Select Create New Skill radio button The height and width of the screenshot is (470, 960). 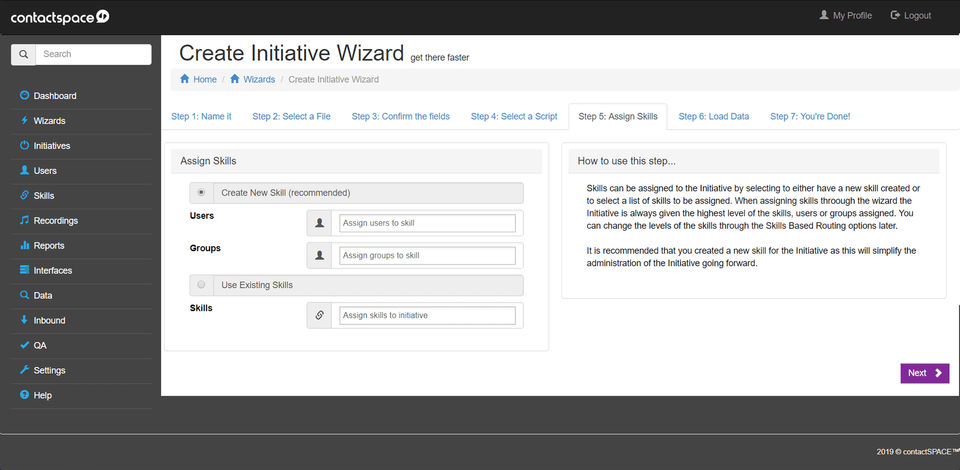point(201,192)
